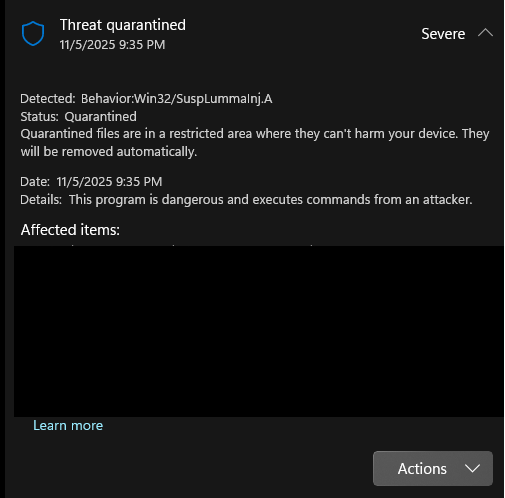The width and height of the screenshot is (505, 498).
Task: Click the timestamp below Threat quarantined title
Action: [x=112, y=45]
